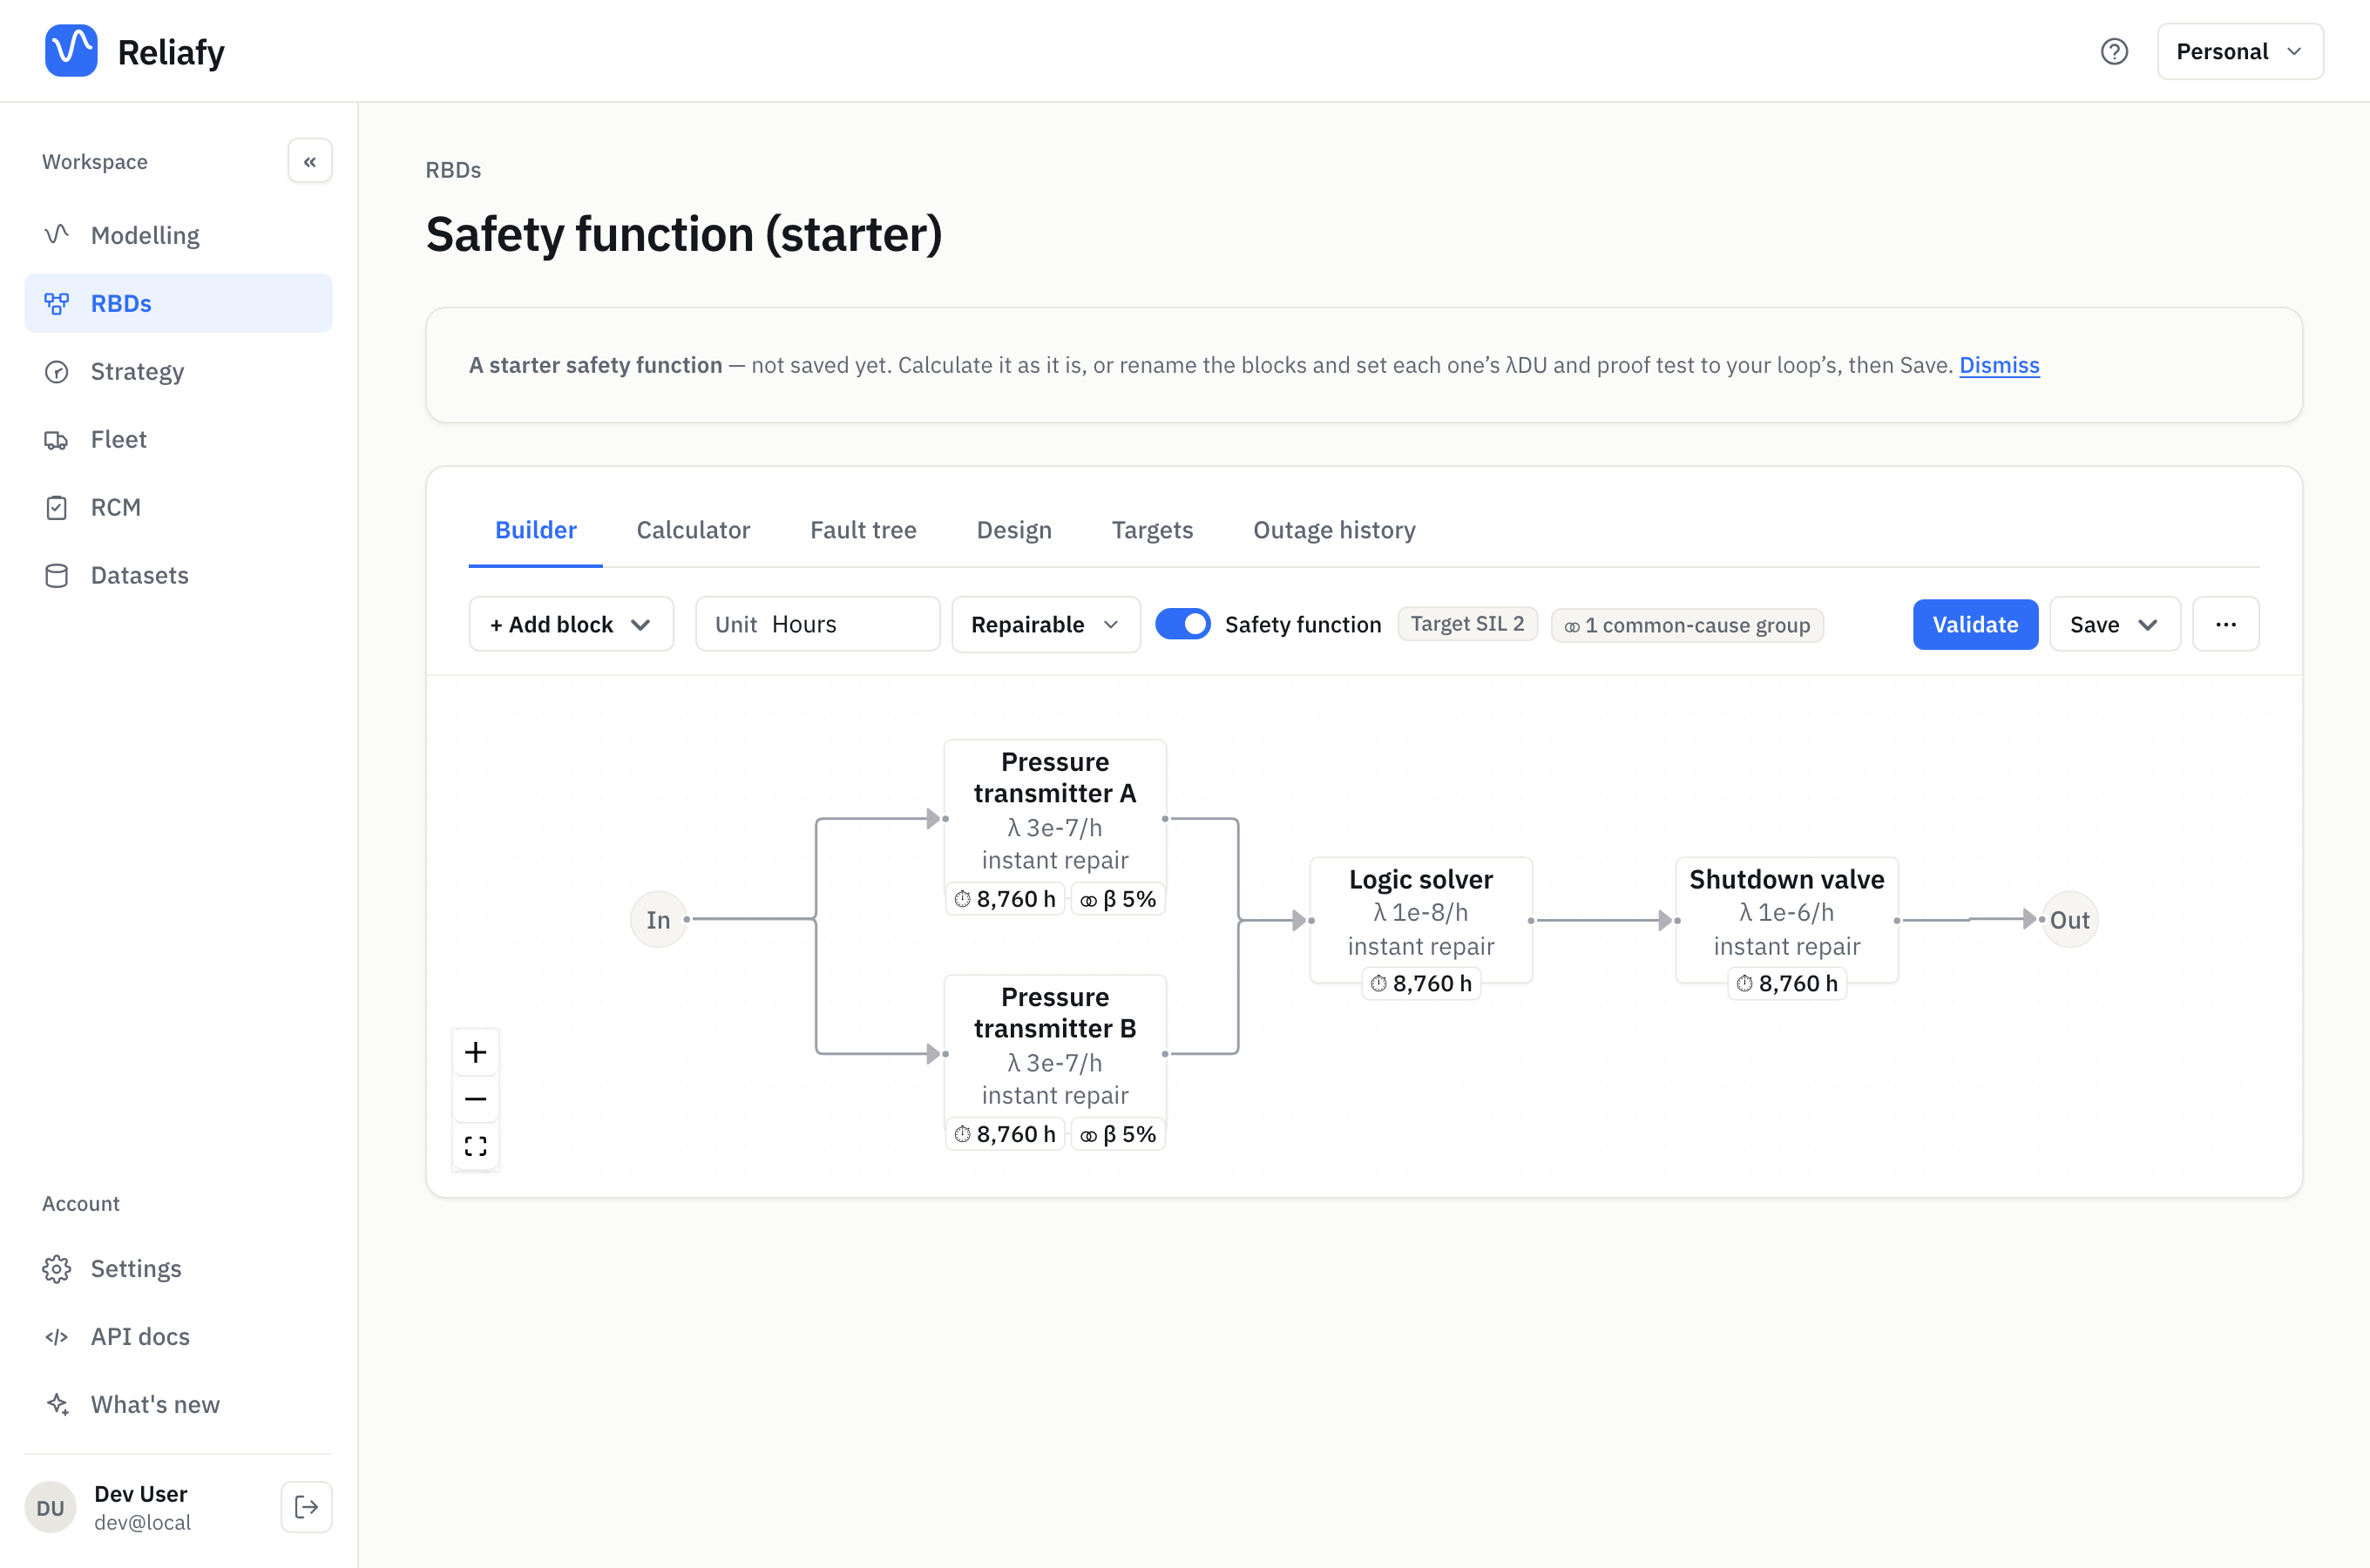Click the Validate button
2370x1568 pixels.
point(1975,624)
